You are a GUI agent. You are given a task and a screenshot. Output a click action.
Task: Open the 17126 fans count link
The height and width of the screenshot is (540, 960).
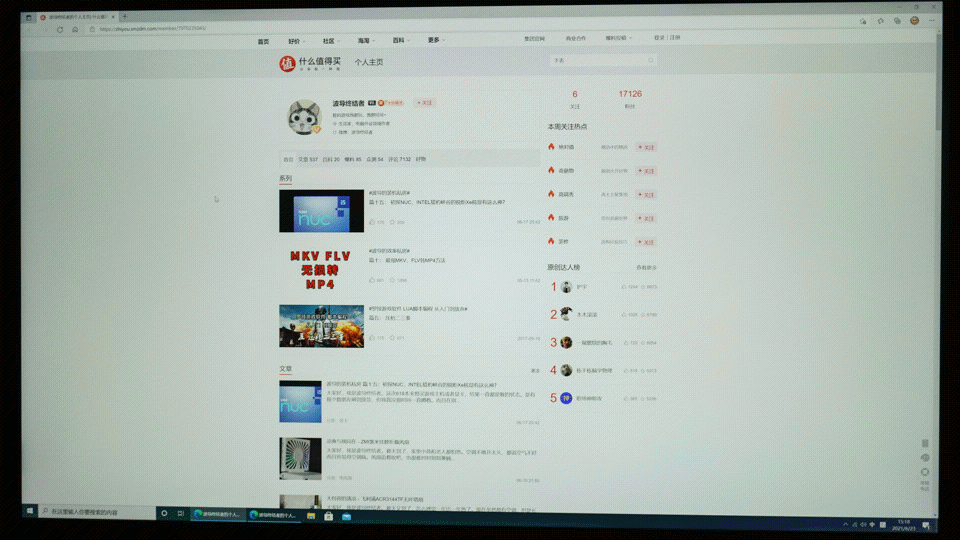[630, 94]
